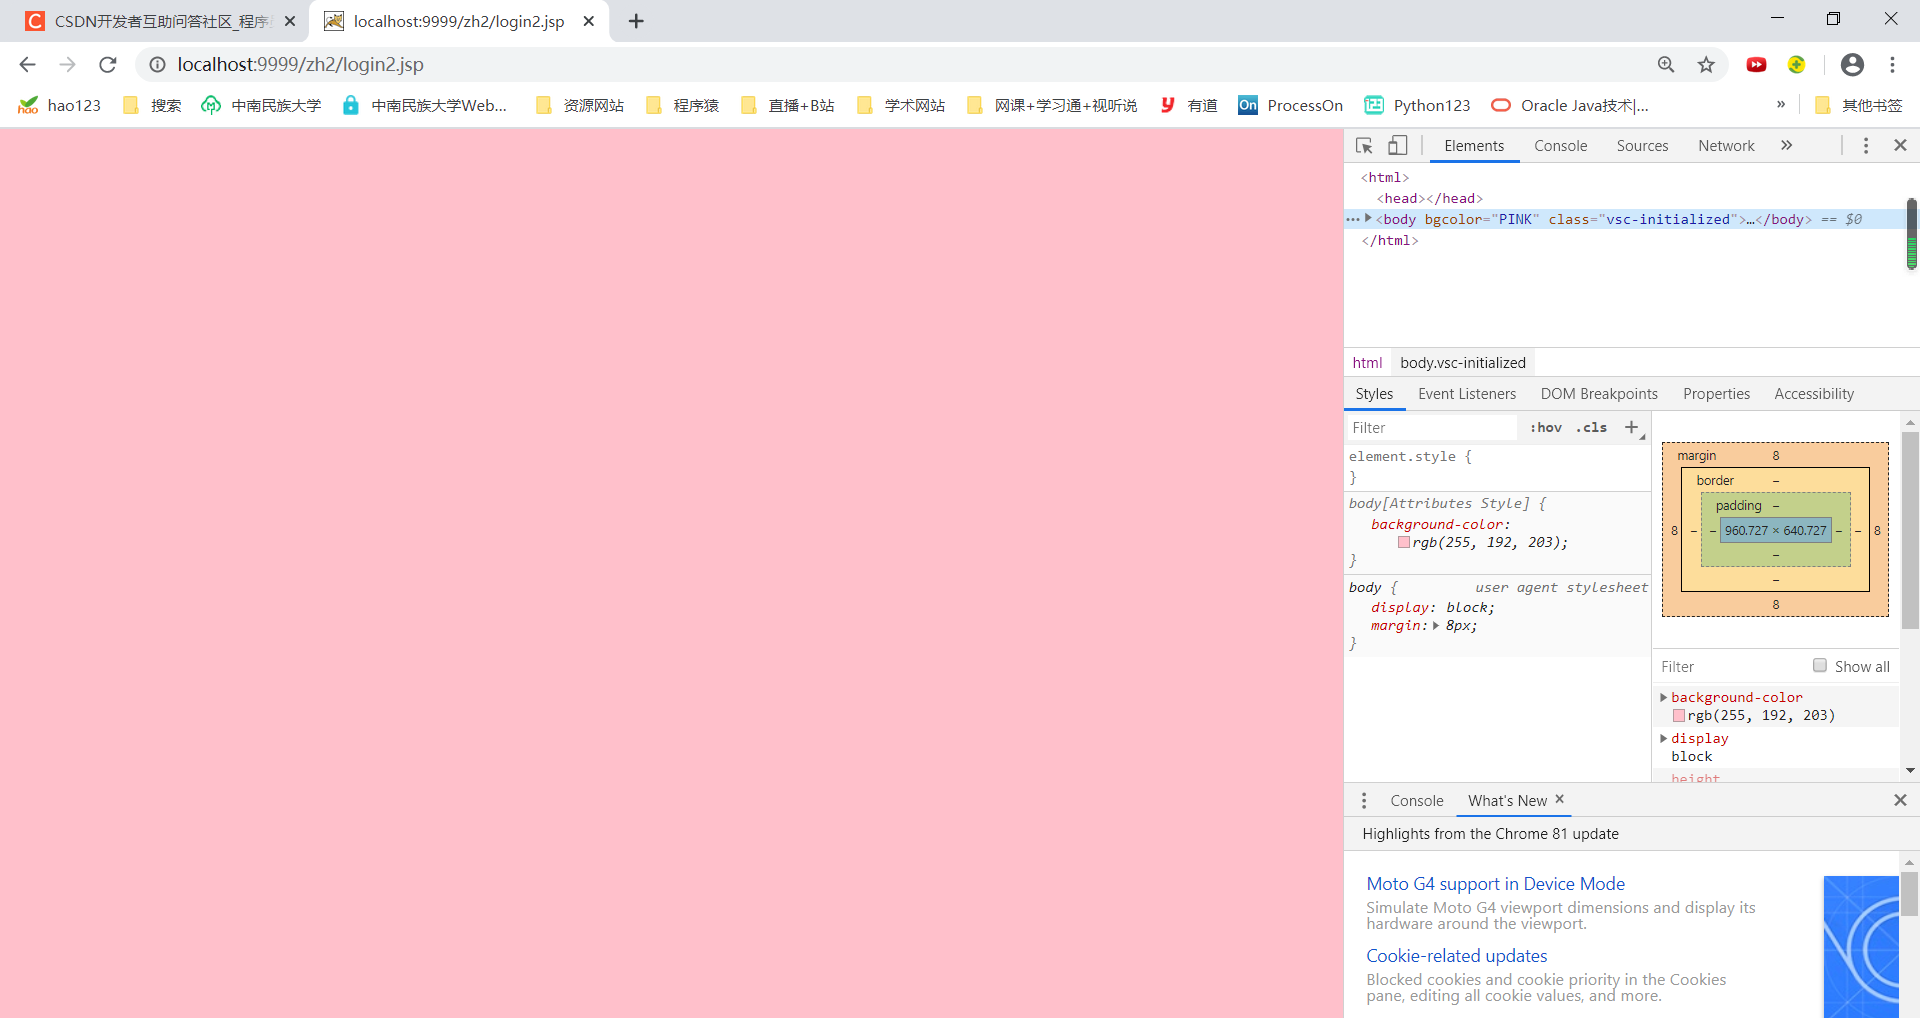Select the html breadcrumb
The height and width of the screenshot is (1018, 1920).
(1367, 362)
